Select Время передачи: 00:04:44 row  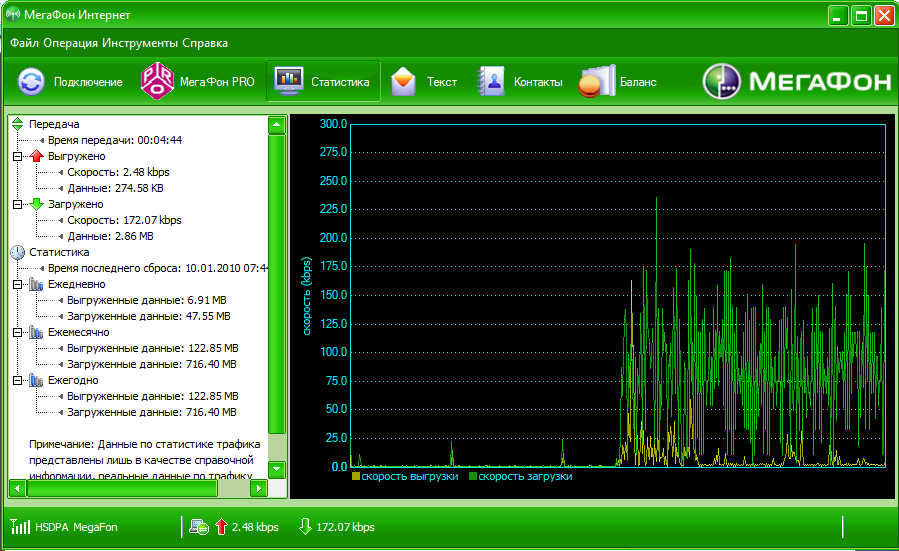tap(115, 140)
